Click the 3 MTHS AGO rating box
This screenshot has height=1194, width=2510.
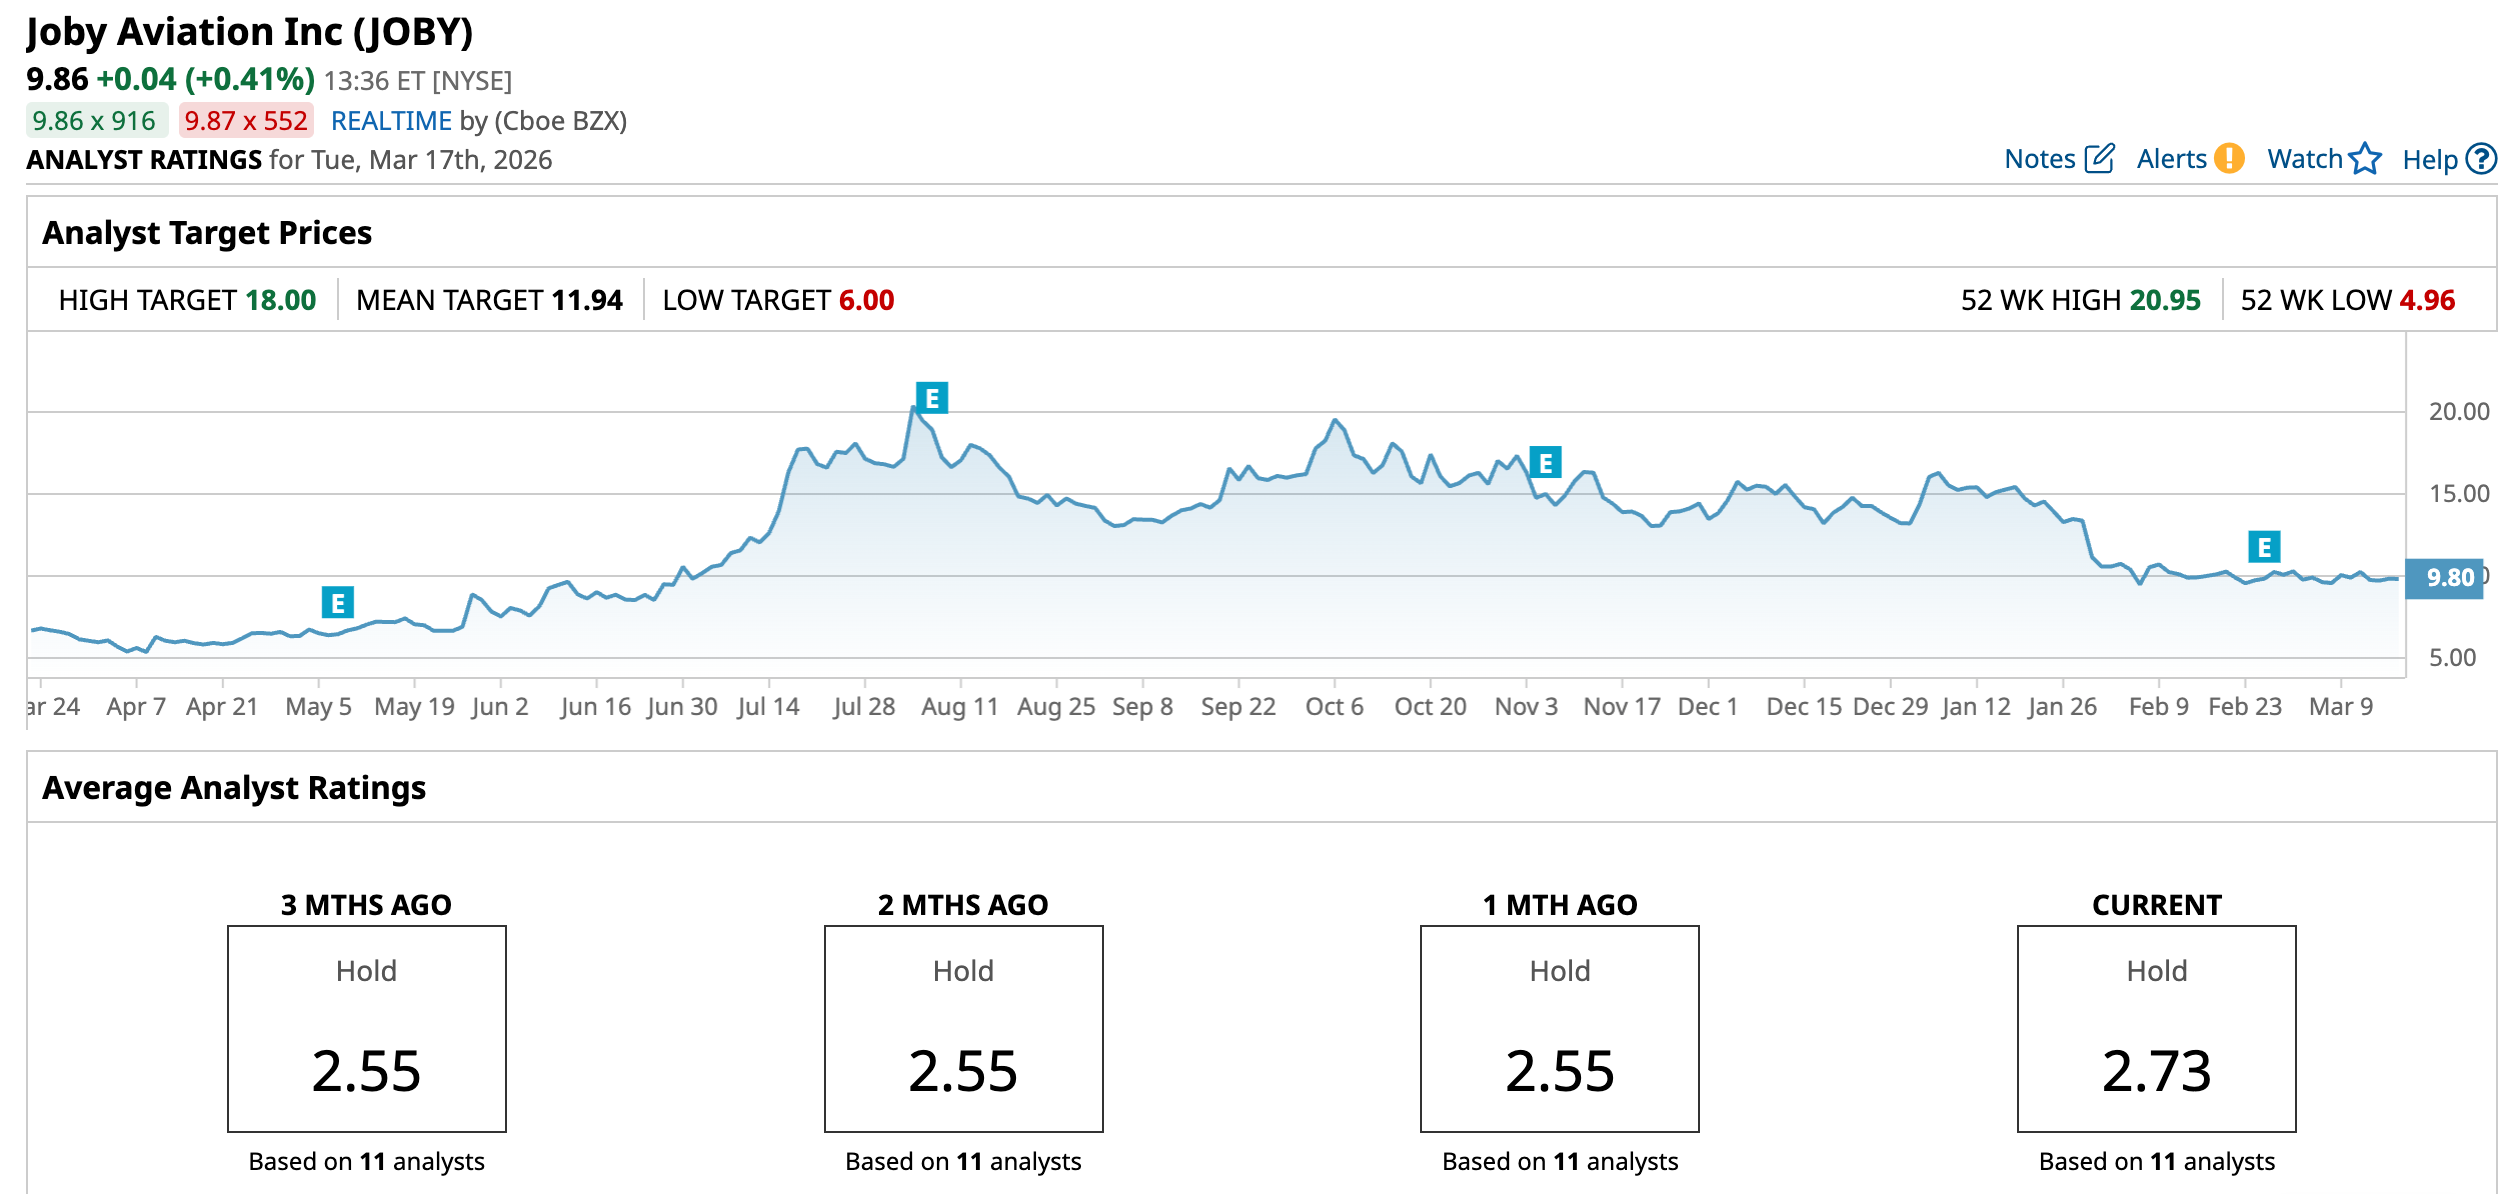366,1028
